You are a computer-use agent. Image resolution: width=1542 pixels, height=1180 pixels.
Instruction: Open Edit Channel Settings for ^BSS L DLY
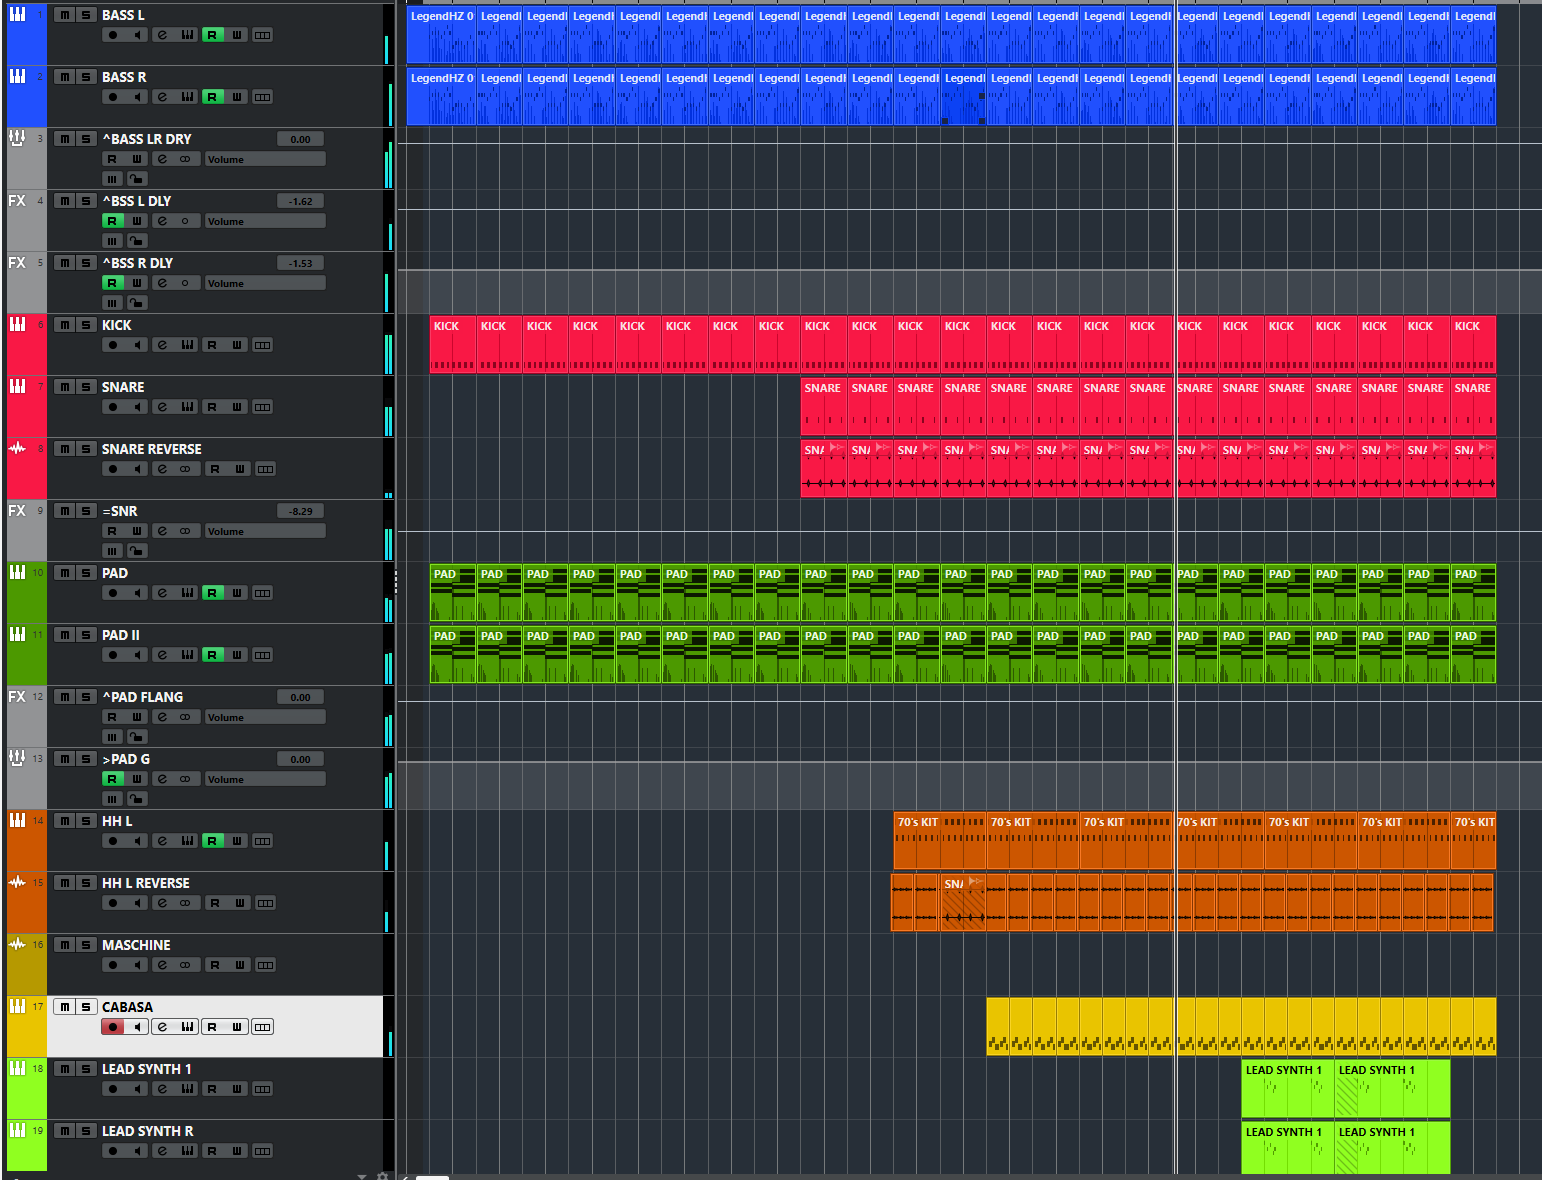tap(162, 221)
